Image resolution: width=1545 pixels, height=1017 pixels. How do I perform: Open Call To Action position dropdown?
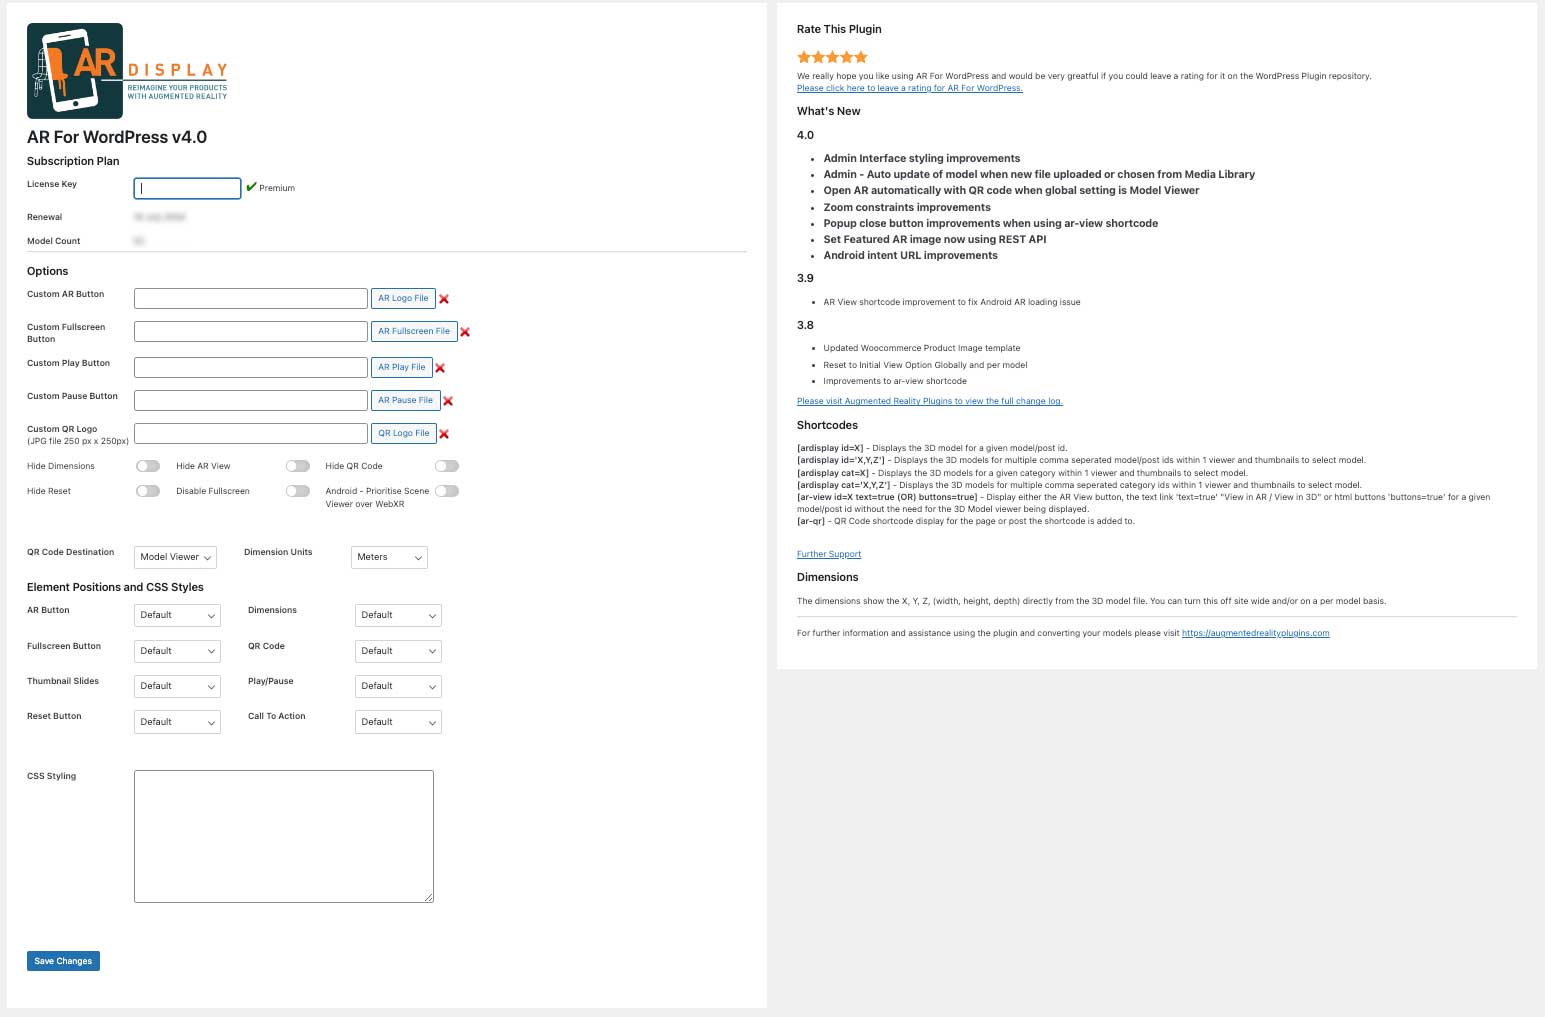point(398,722)
